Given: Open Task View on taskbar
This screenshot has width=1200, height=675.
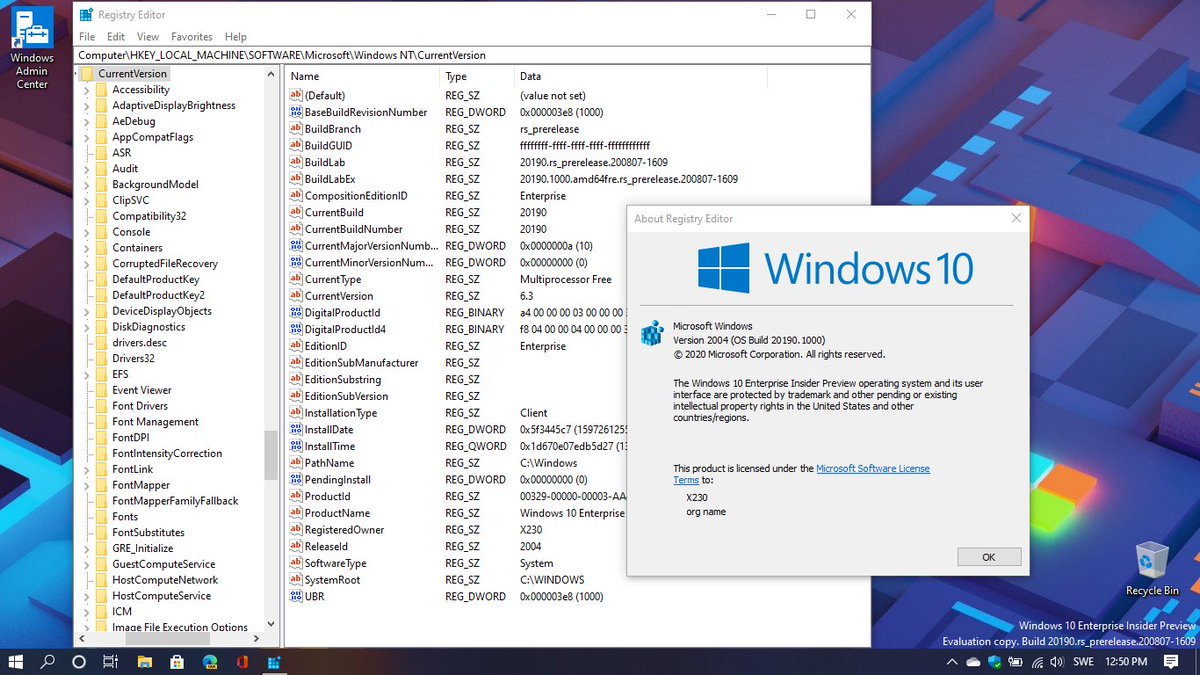Looking at the screenshot, I should [x=111, y=662].
